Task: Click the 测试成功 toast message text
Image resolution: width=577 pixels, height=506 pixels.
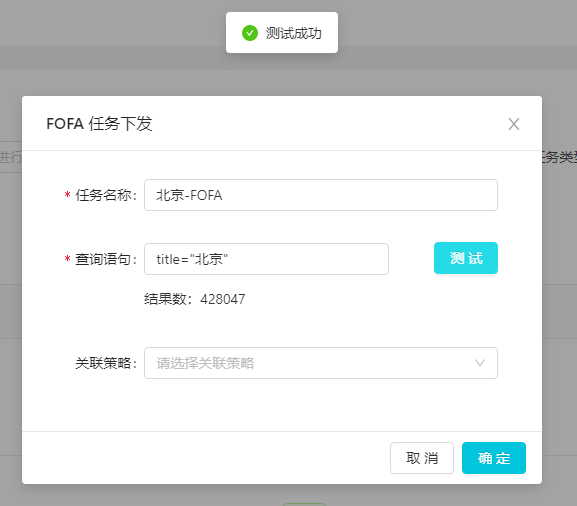Action: pyautogui.click(x=293, y=33)
